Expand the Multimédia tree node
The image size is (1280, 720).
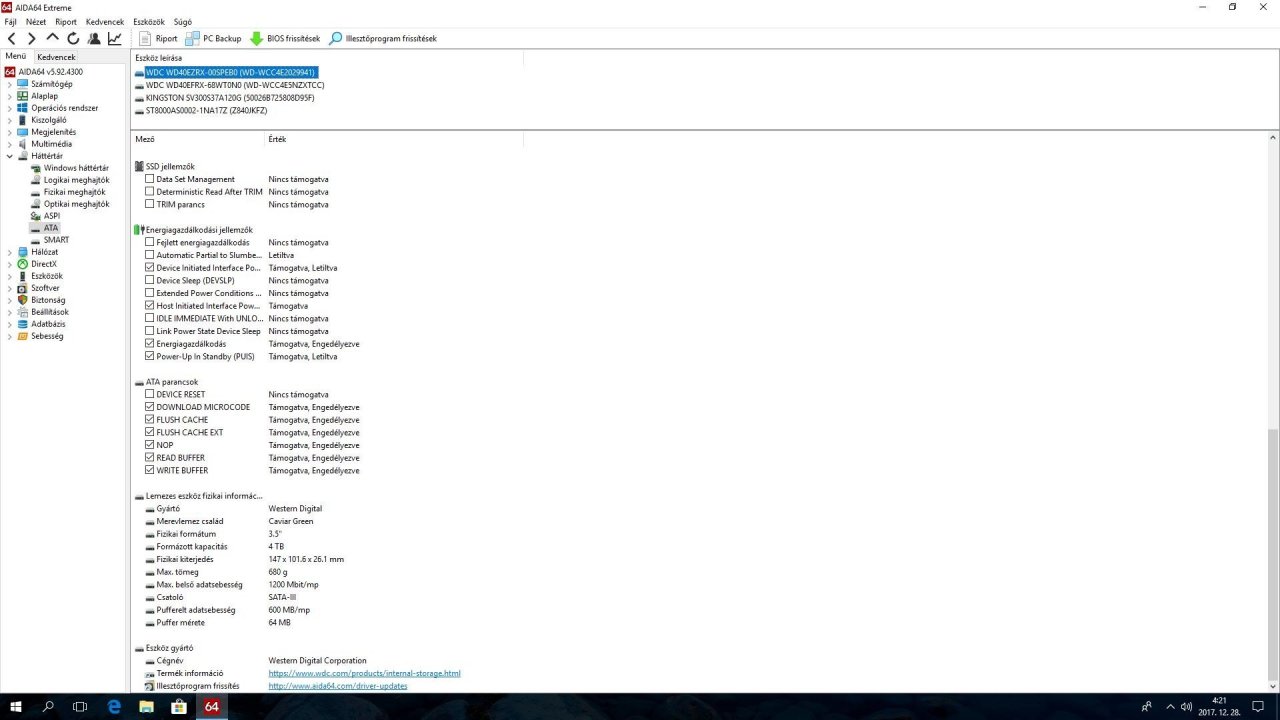10,144
